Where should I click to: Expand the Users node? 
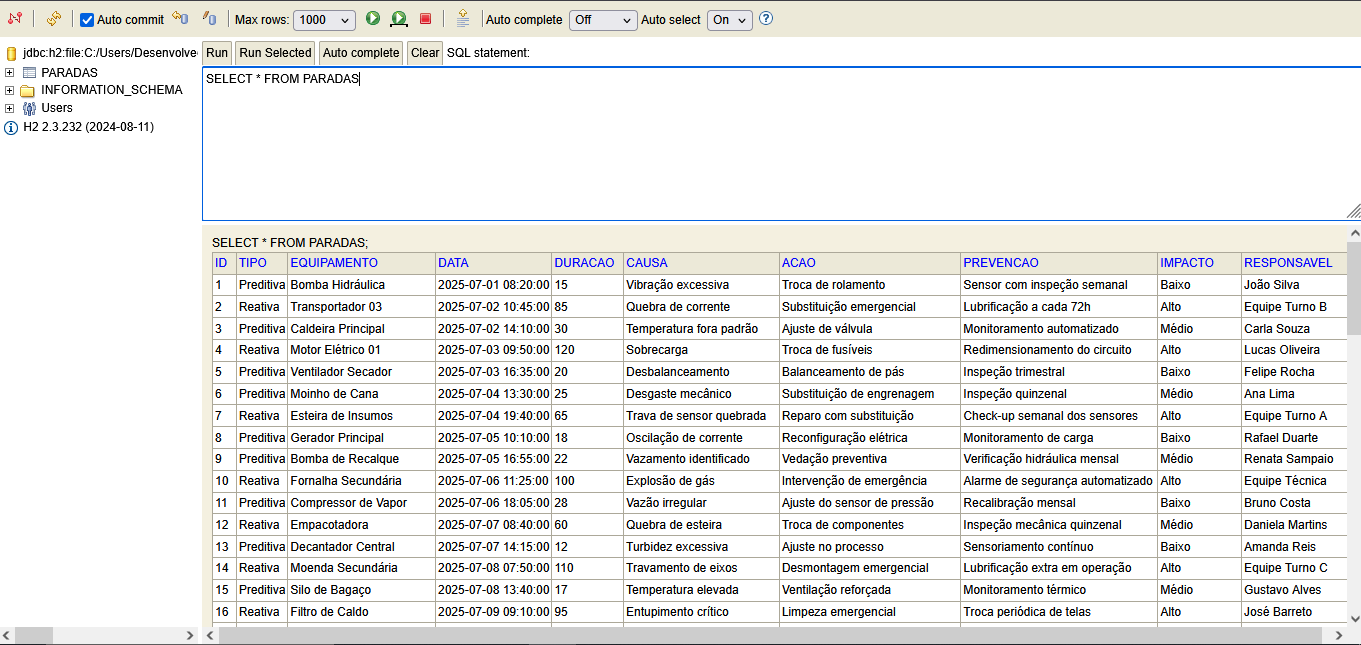10,108
